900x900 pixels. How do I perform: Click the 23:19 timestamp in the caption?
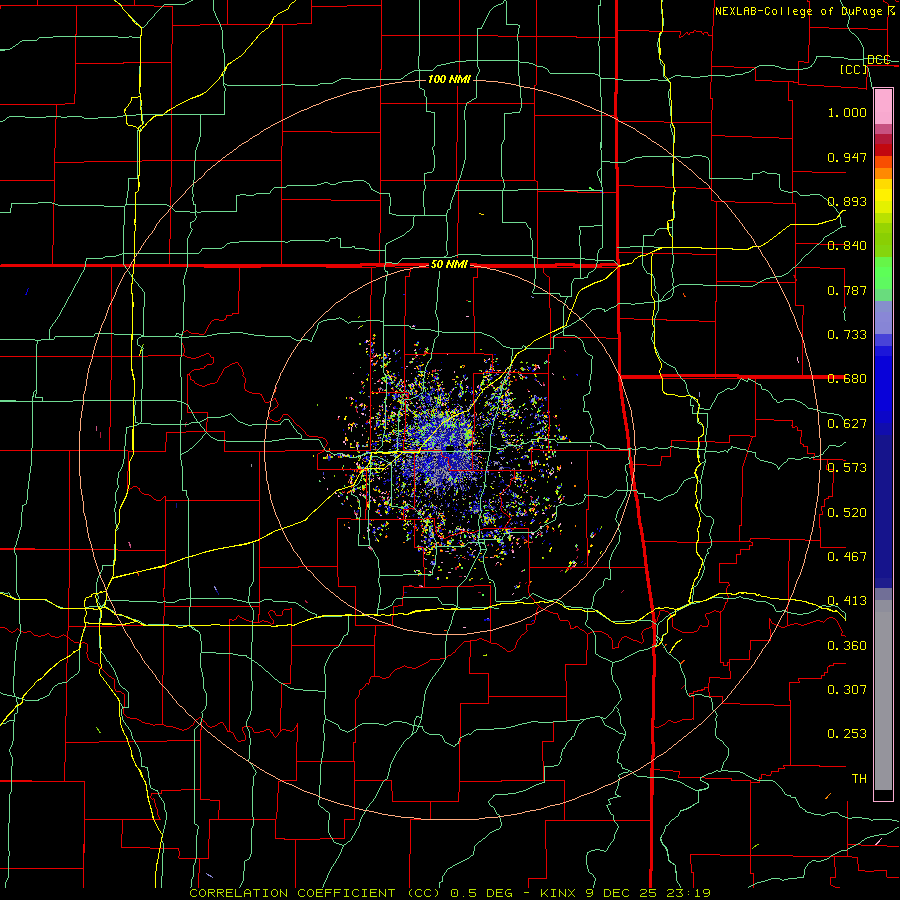(688, 893)
